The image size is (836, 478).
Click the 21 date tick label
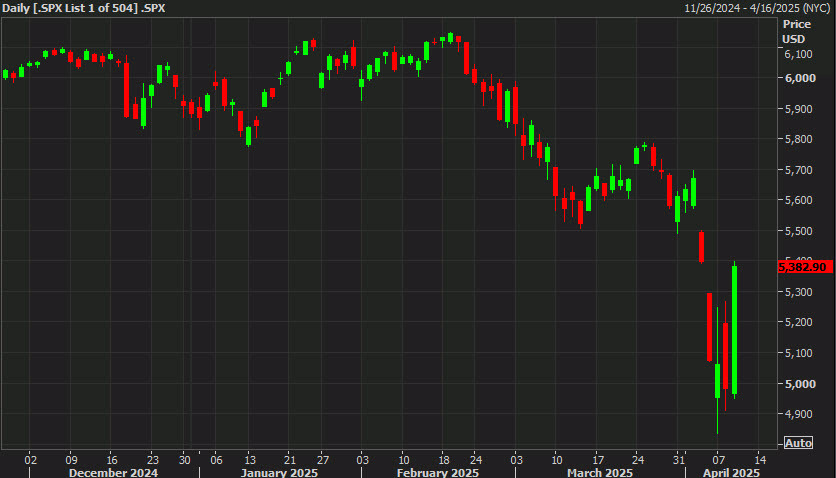[290, 460]
